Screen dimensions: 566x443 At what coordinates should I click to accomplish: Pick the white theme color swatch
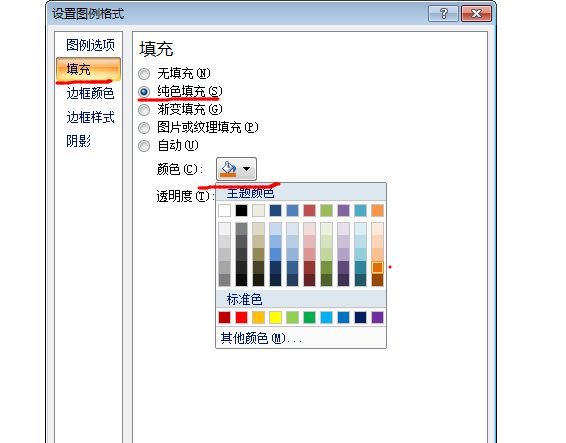[225, 210]
